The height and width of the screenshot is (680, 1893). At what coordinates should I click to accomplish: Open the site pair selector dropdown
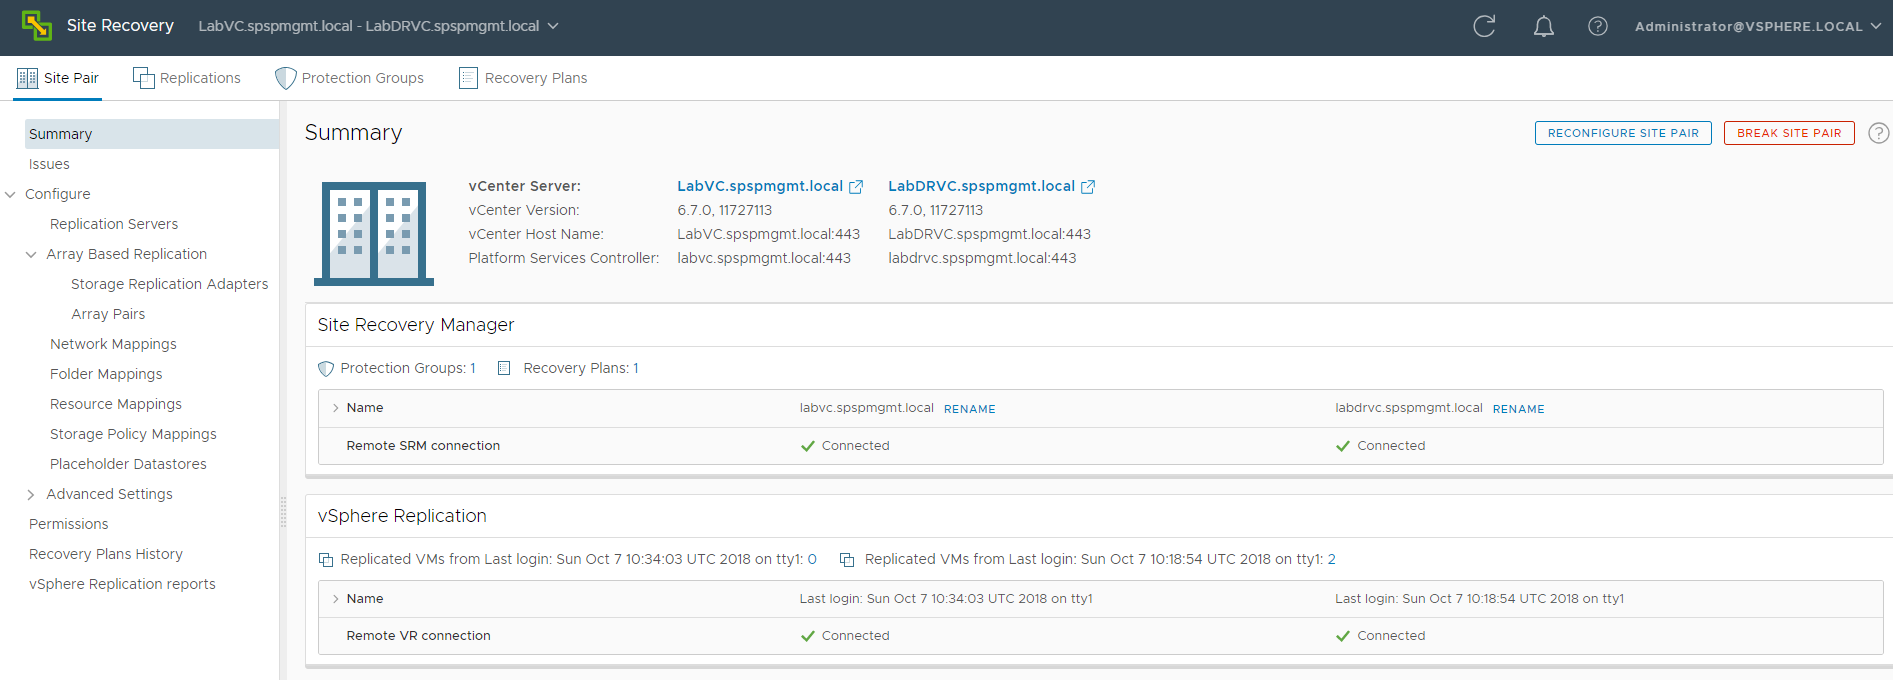(553, 26)
